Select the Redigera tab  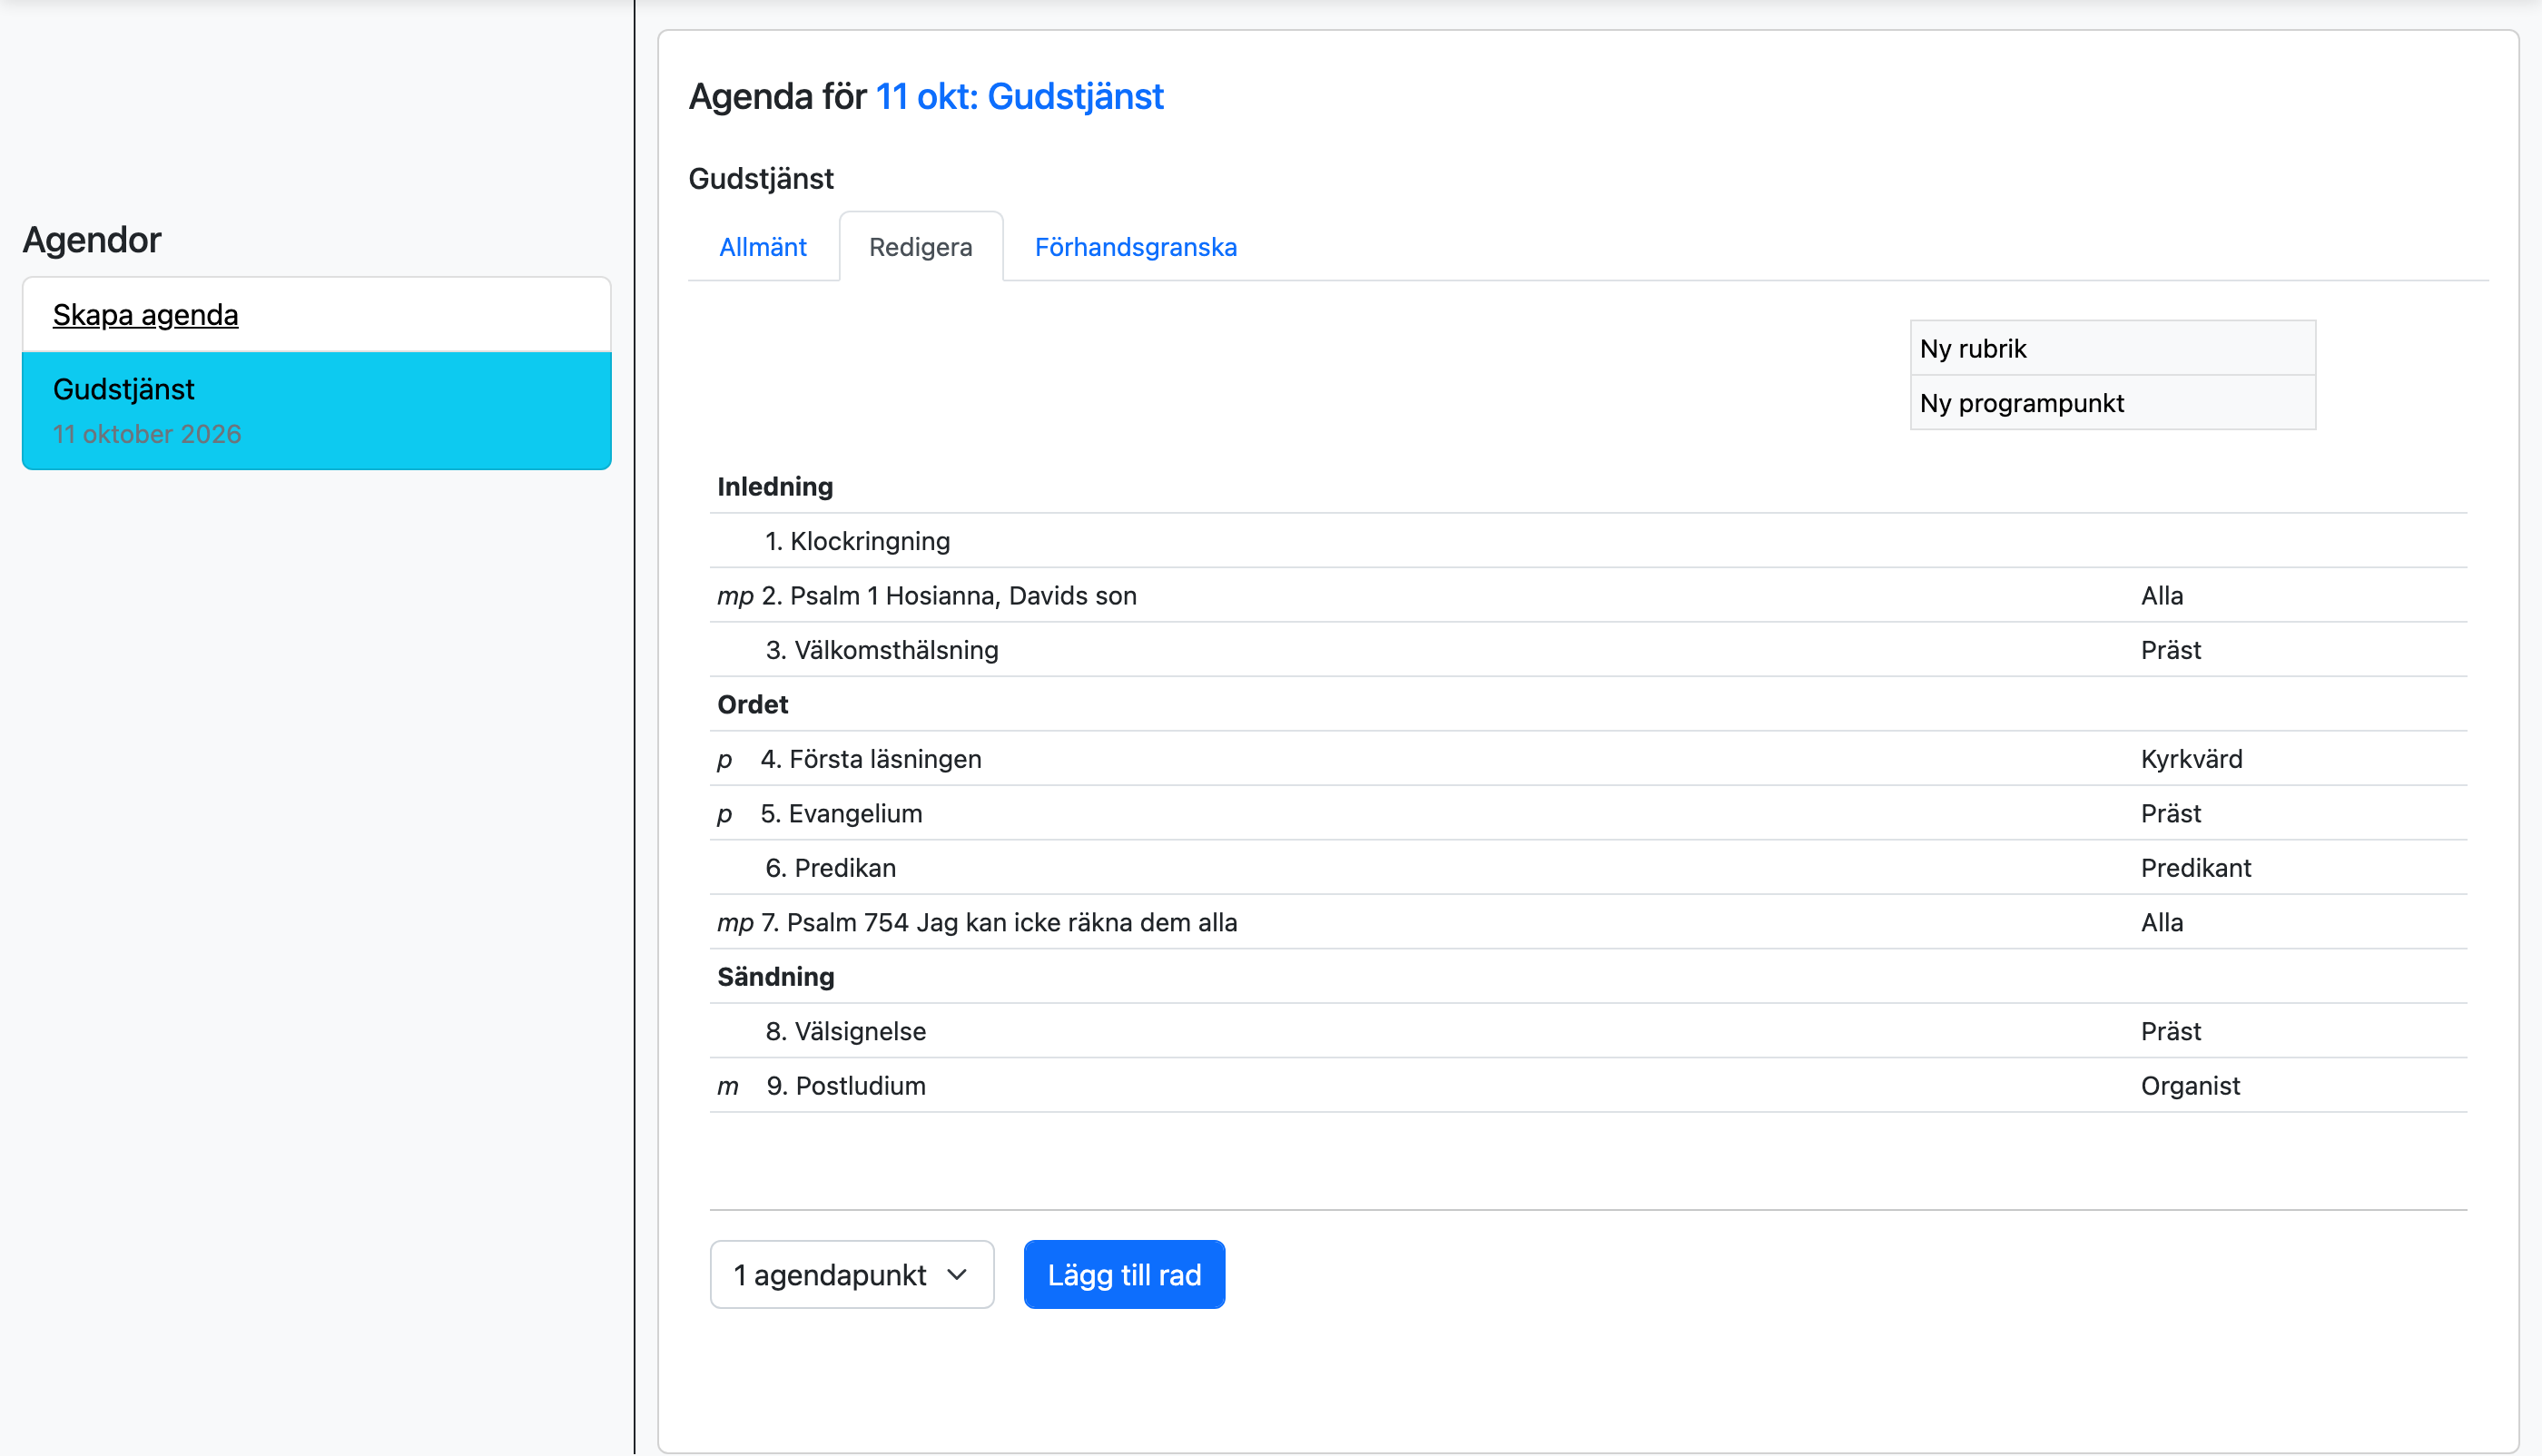point(920,247)
